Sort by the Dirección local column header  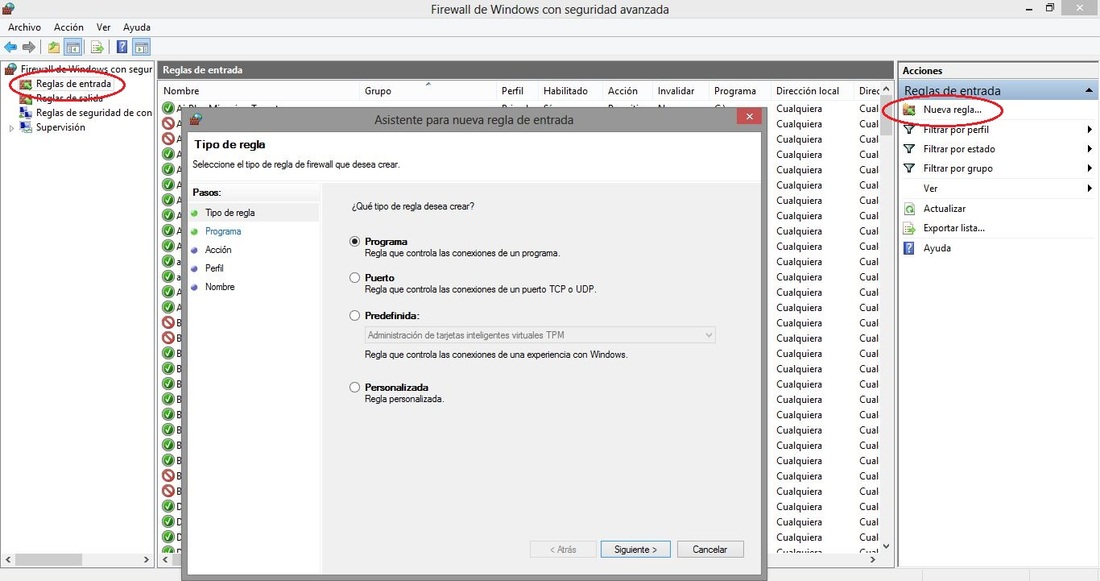click(812, 91)
